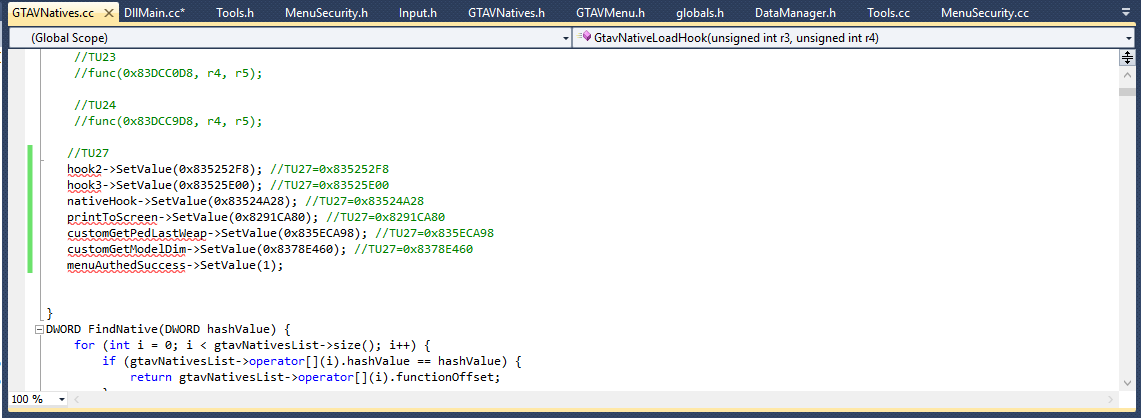Click the //func(0x83DCC0D8, r4, r5); line
This screenshot has width=1141, height=418.
167,73
